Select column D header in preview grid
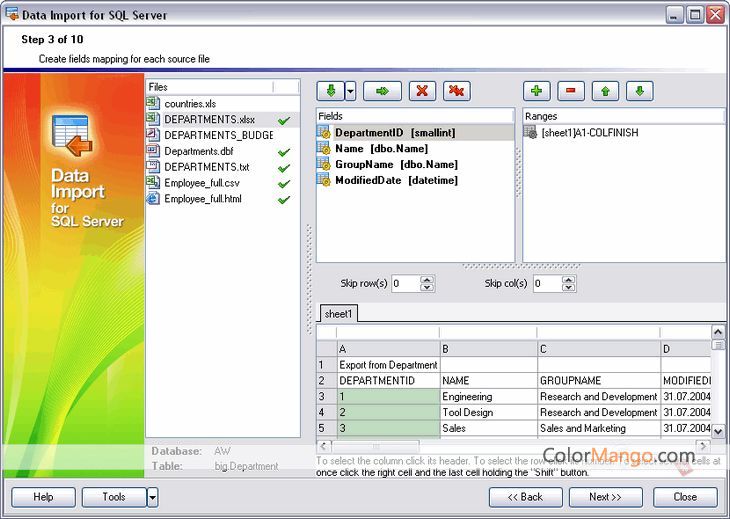The image size is (730, 519). tap(686, 349)
